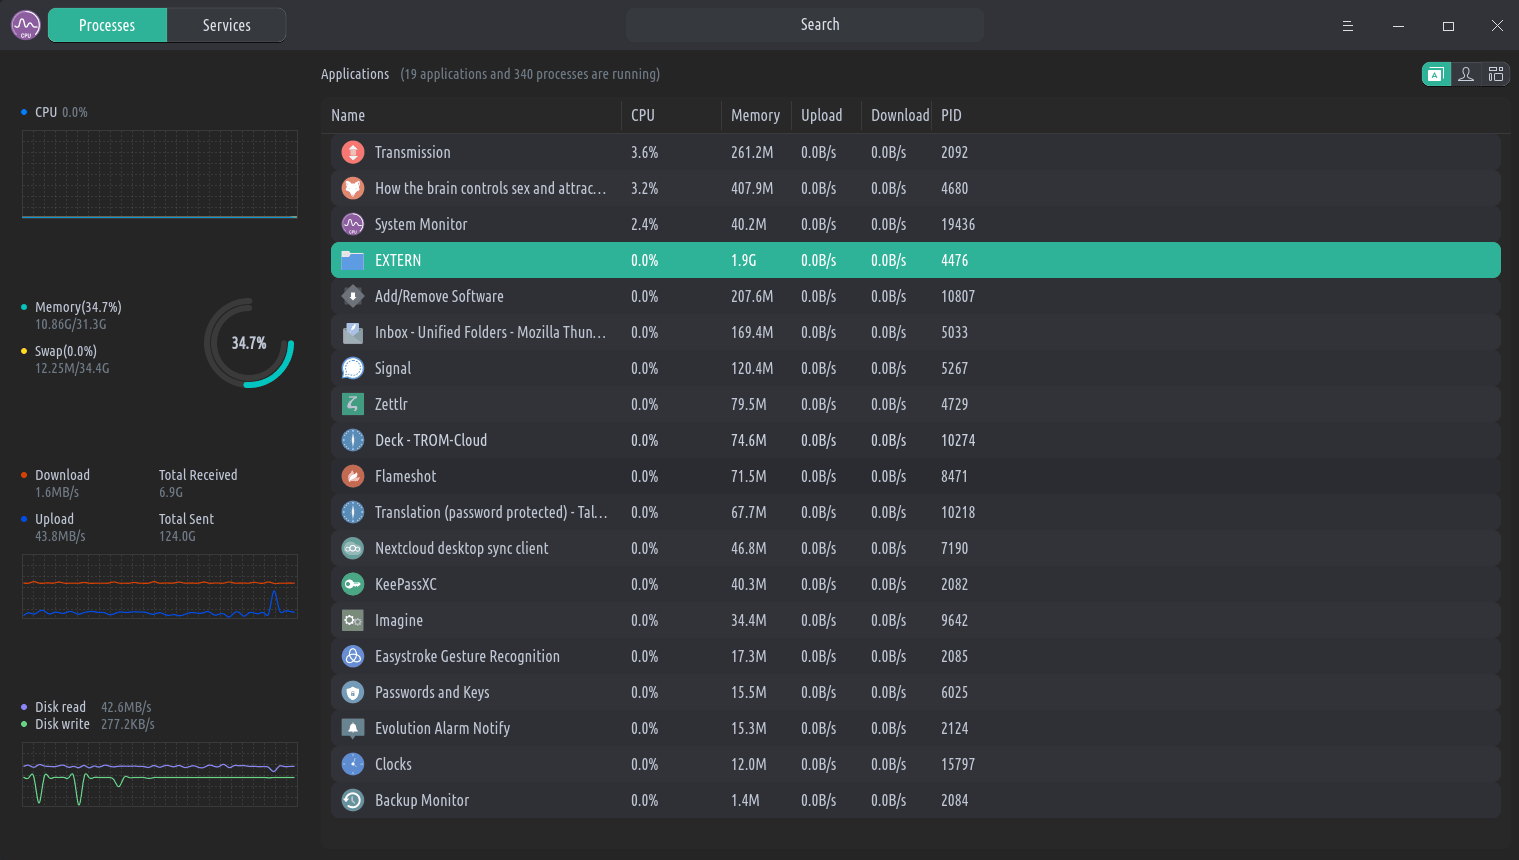
Task: Show all processes view
Action: coord(1496,74)
